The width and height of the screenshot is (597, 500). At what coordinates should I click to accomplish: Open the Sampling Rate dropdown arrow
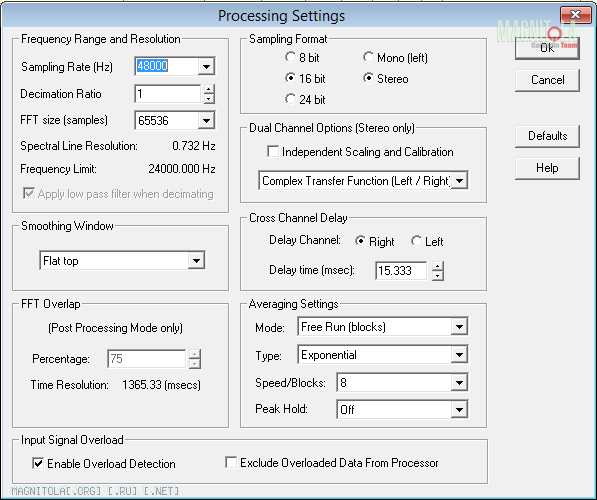(x=206, y=66)
